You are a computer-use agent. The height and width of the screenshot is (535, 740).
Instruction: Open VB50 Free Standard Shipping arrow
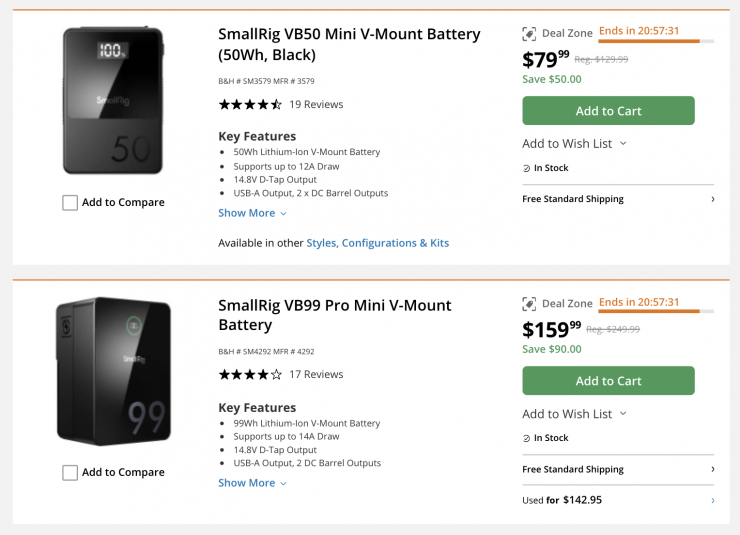712,199
